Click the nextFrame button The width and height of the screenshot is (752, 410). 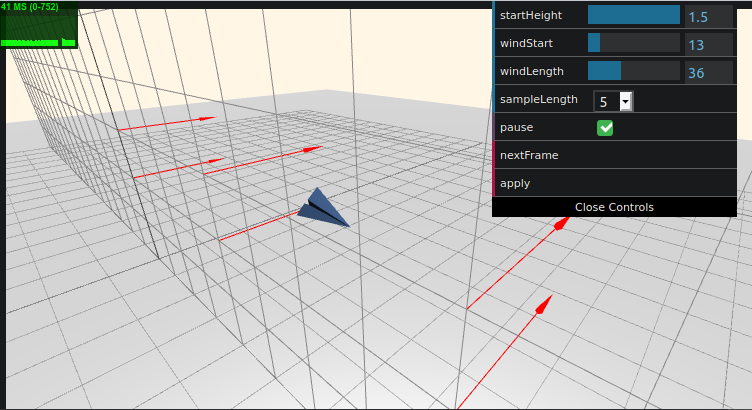click(615, 155)
